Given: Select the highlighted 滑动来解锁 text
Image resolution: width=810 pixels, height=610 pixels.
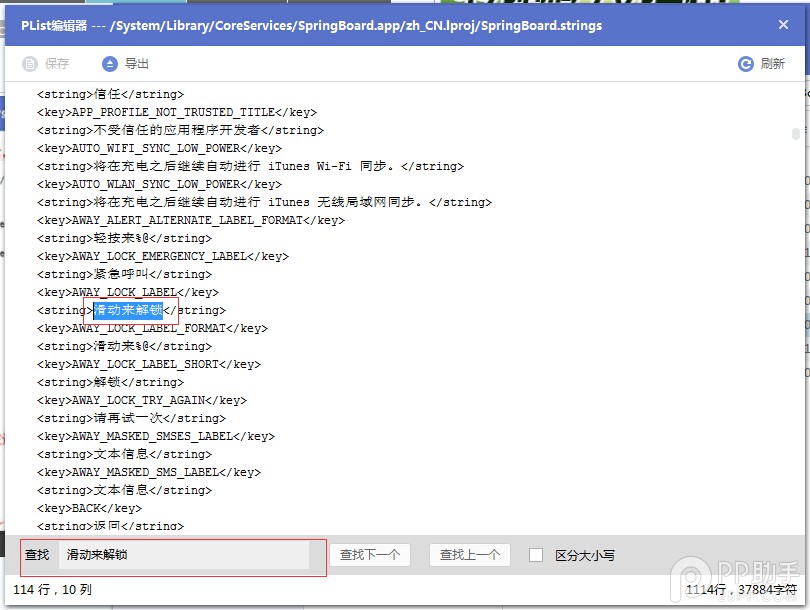Looking at the screenshot, I should tap(127, 310).
